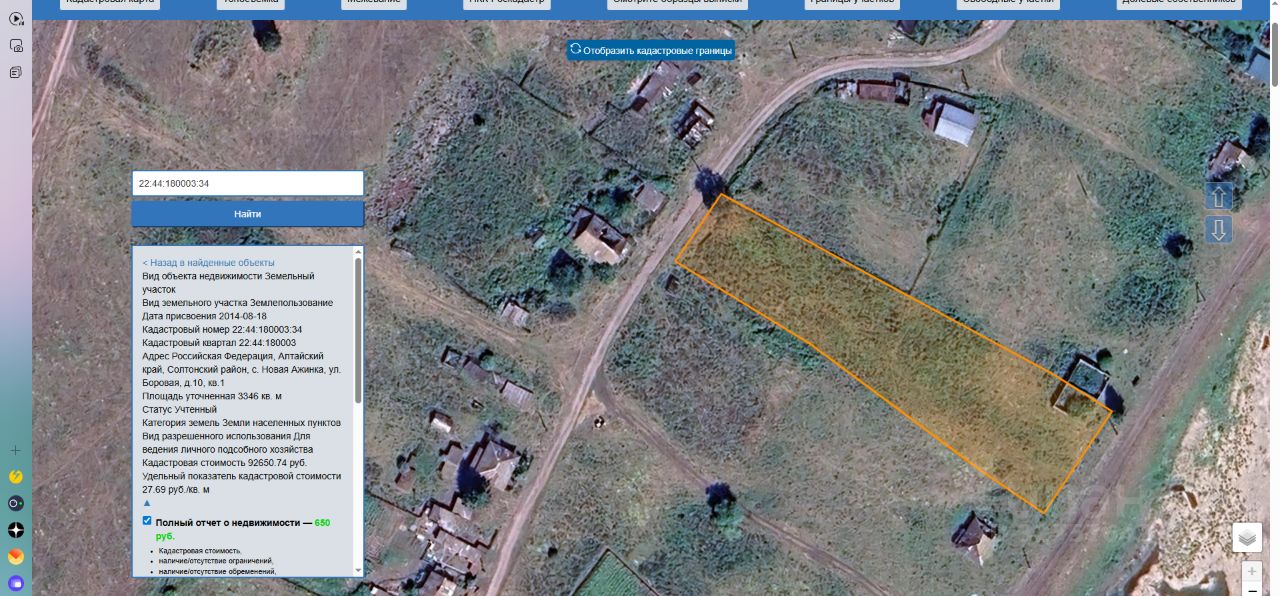Focus the cadastral number search field
Viewport: 1280px width, 596px height.
(x=247, y=184)
